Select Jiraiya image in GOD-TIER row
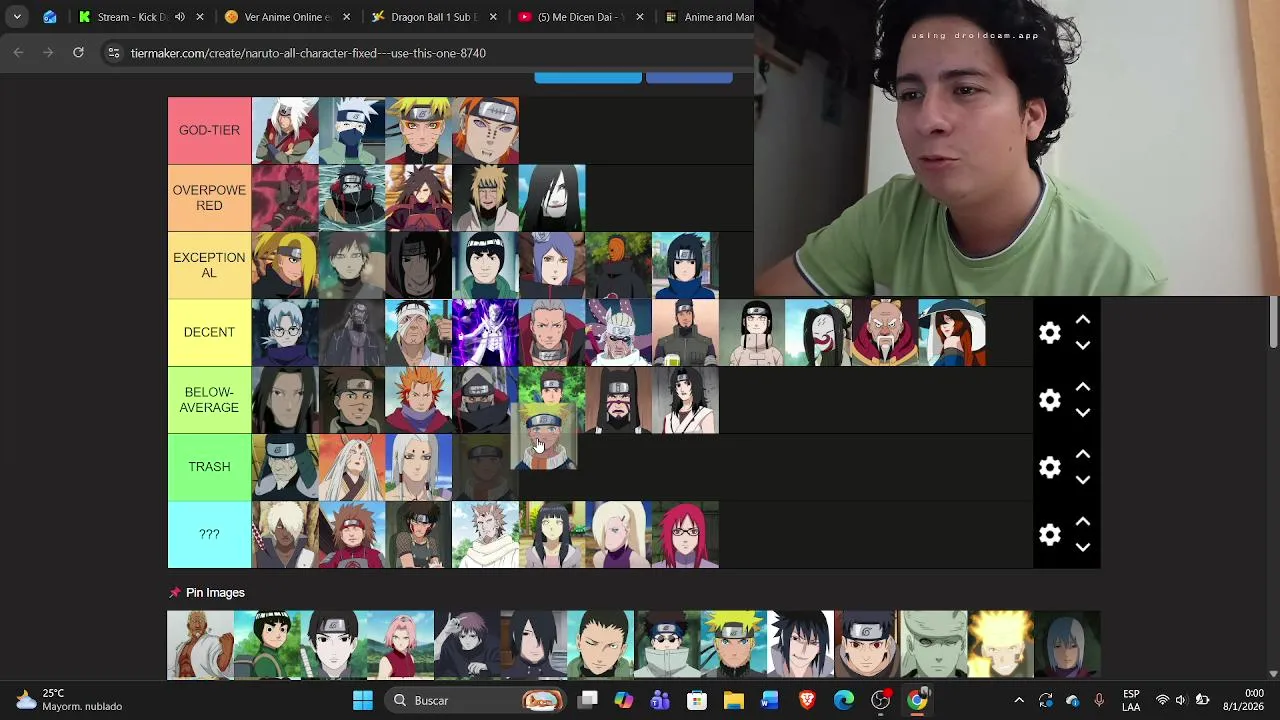Screen dimensions: 1280x720 (285, 130)
